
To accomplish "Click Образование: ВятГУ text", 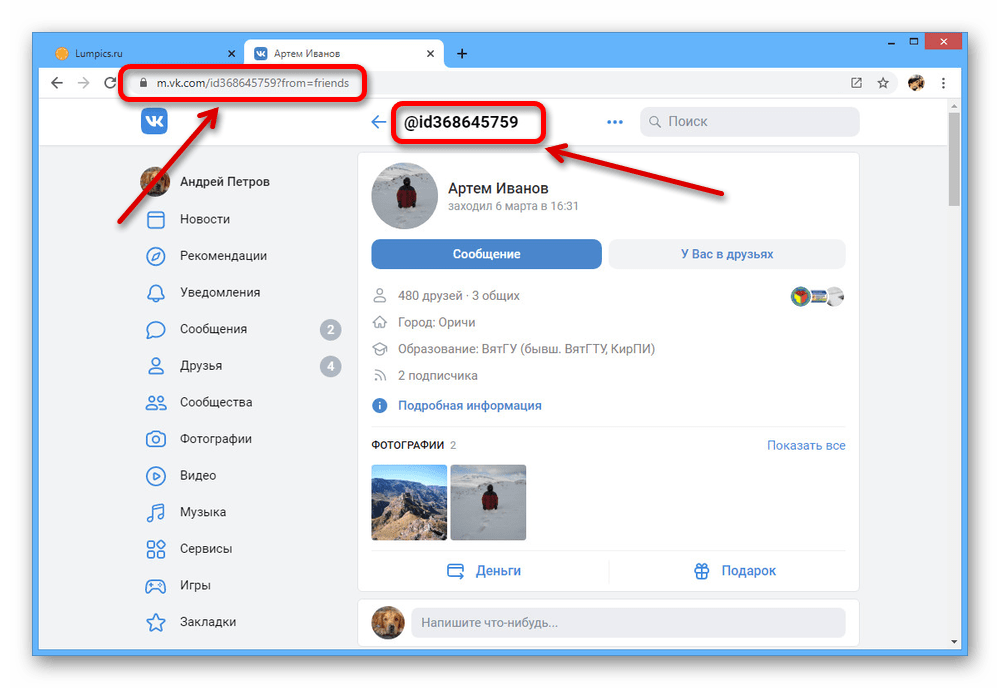I will 526,349.
